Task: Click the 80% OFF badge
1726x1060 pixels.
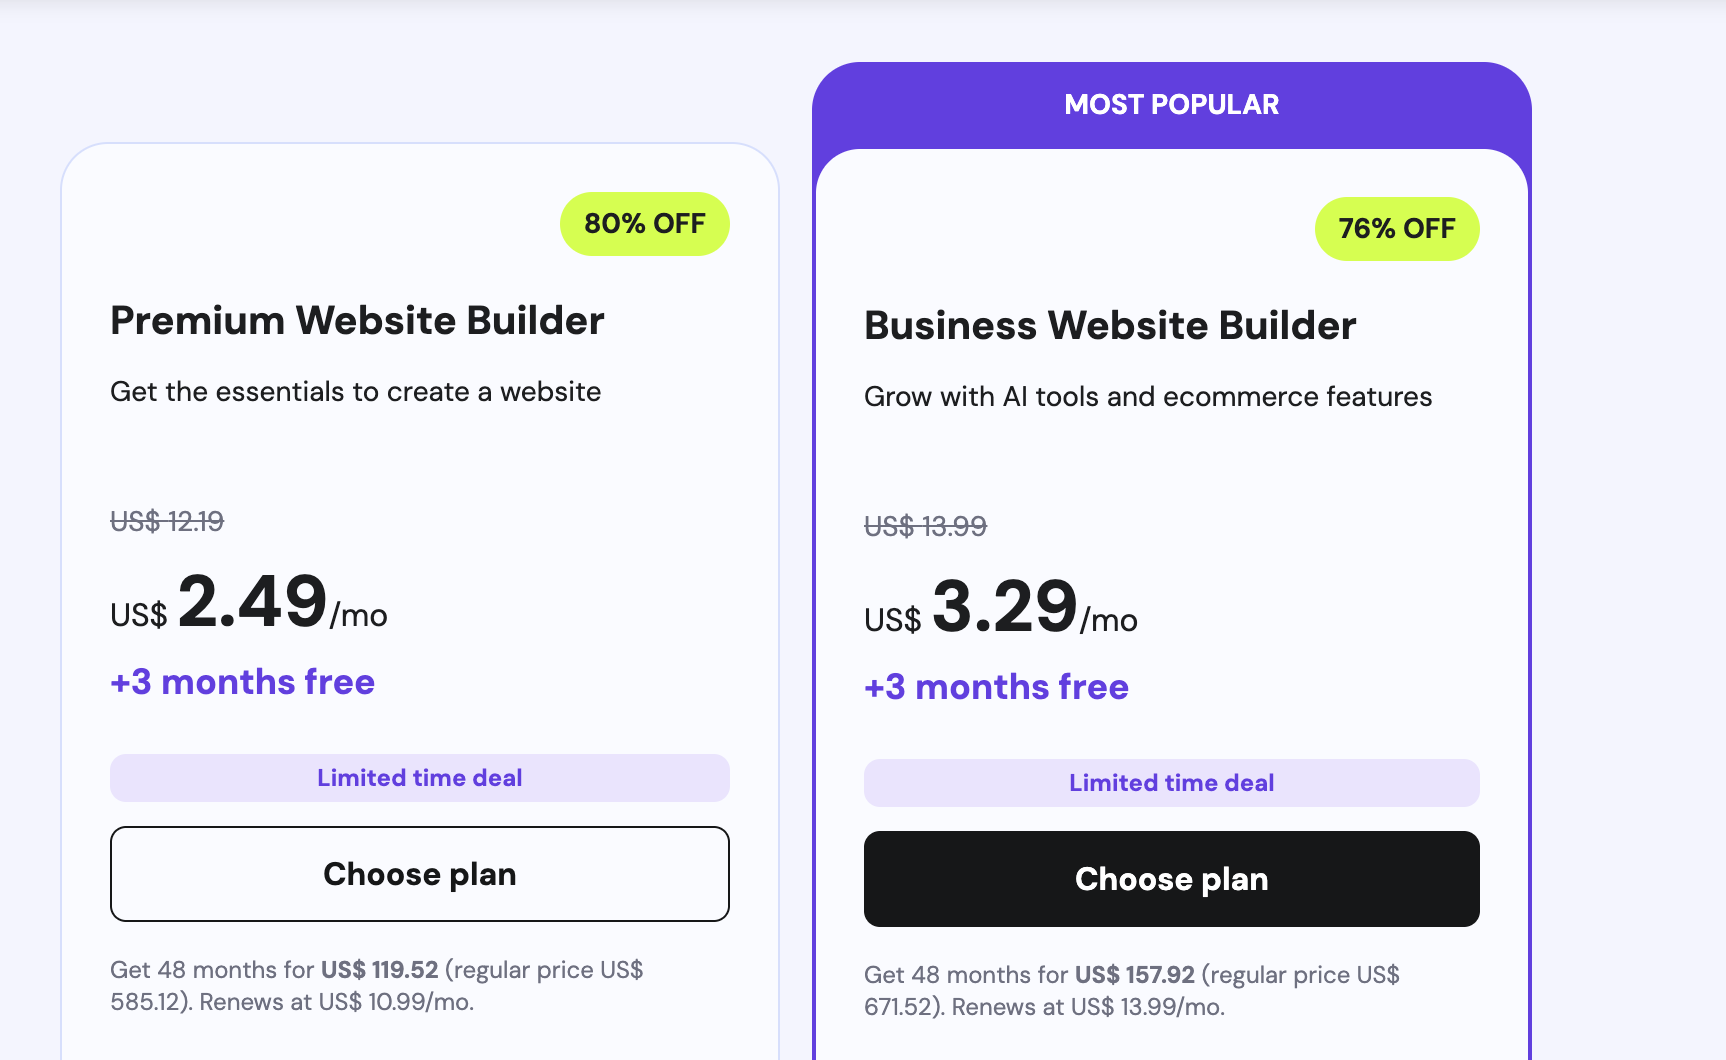Action: tap(644, 223)
